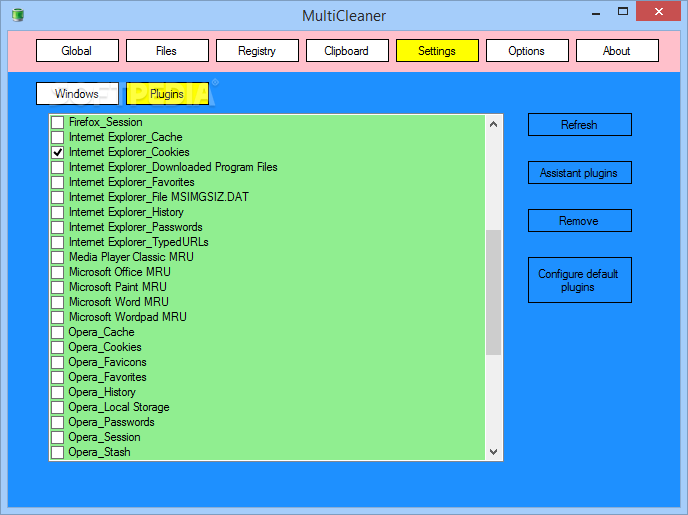Tick Internet Explorer_TypedURLs checkbox
688x515 pixels.
click(57, 242)
